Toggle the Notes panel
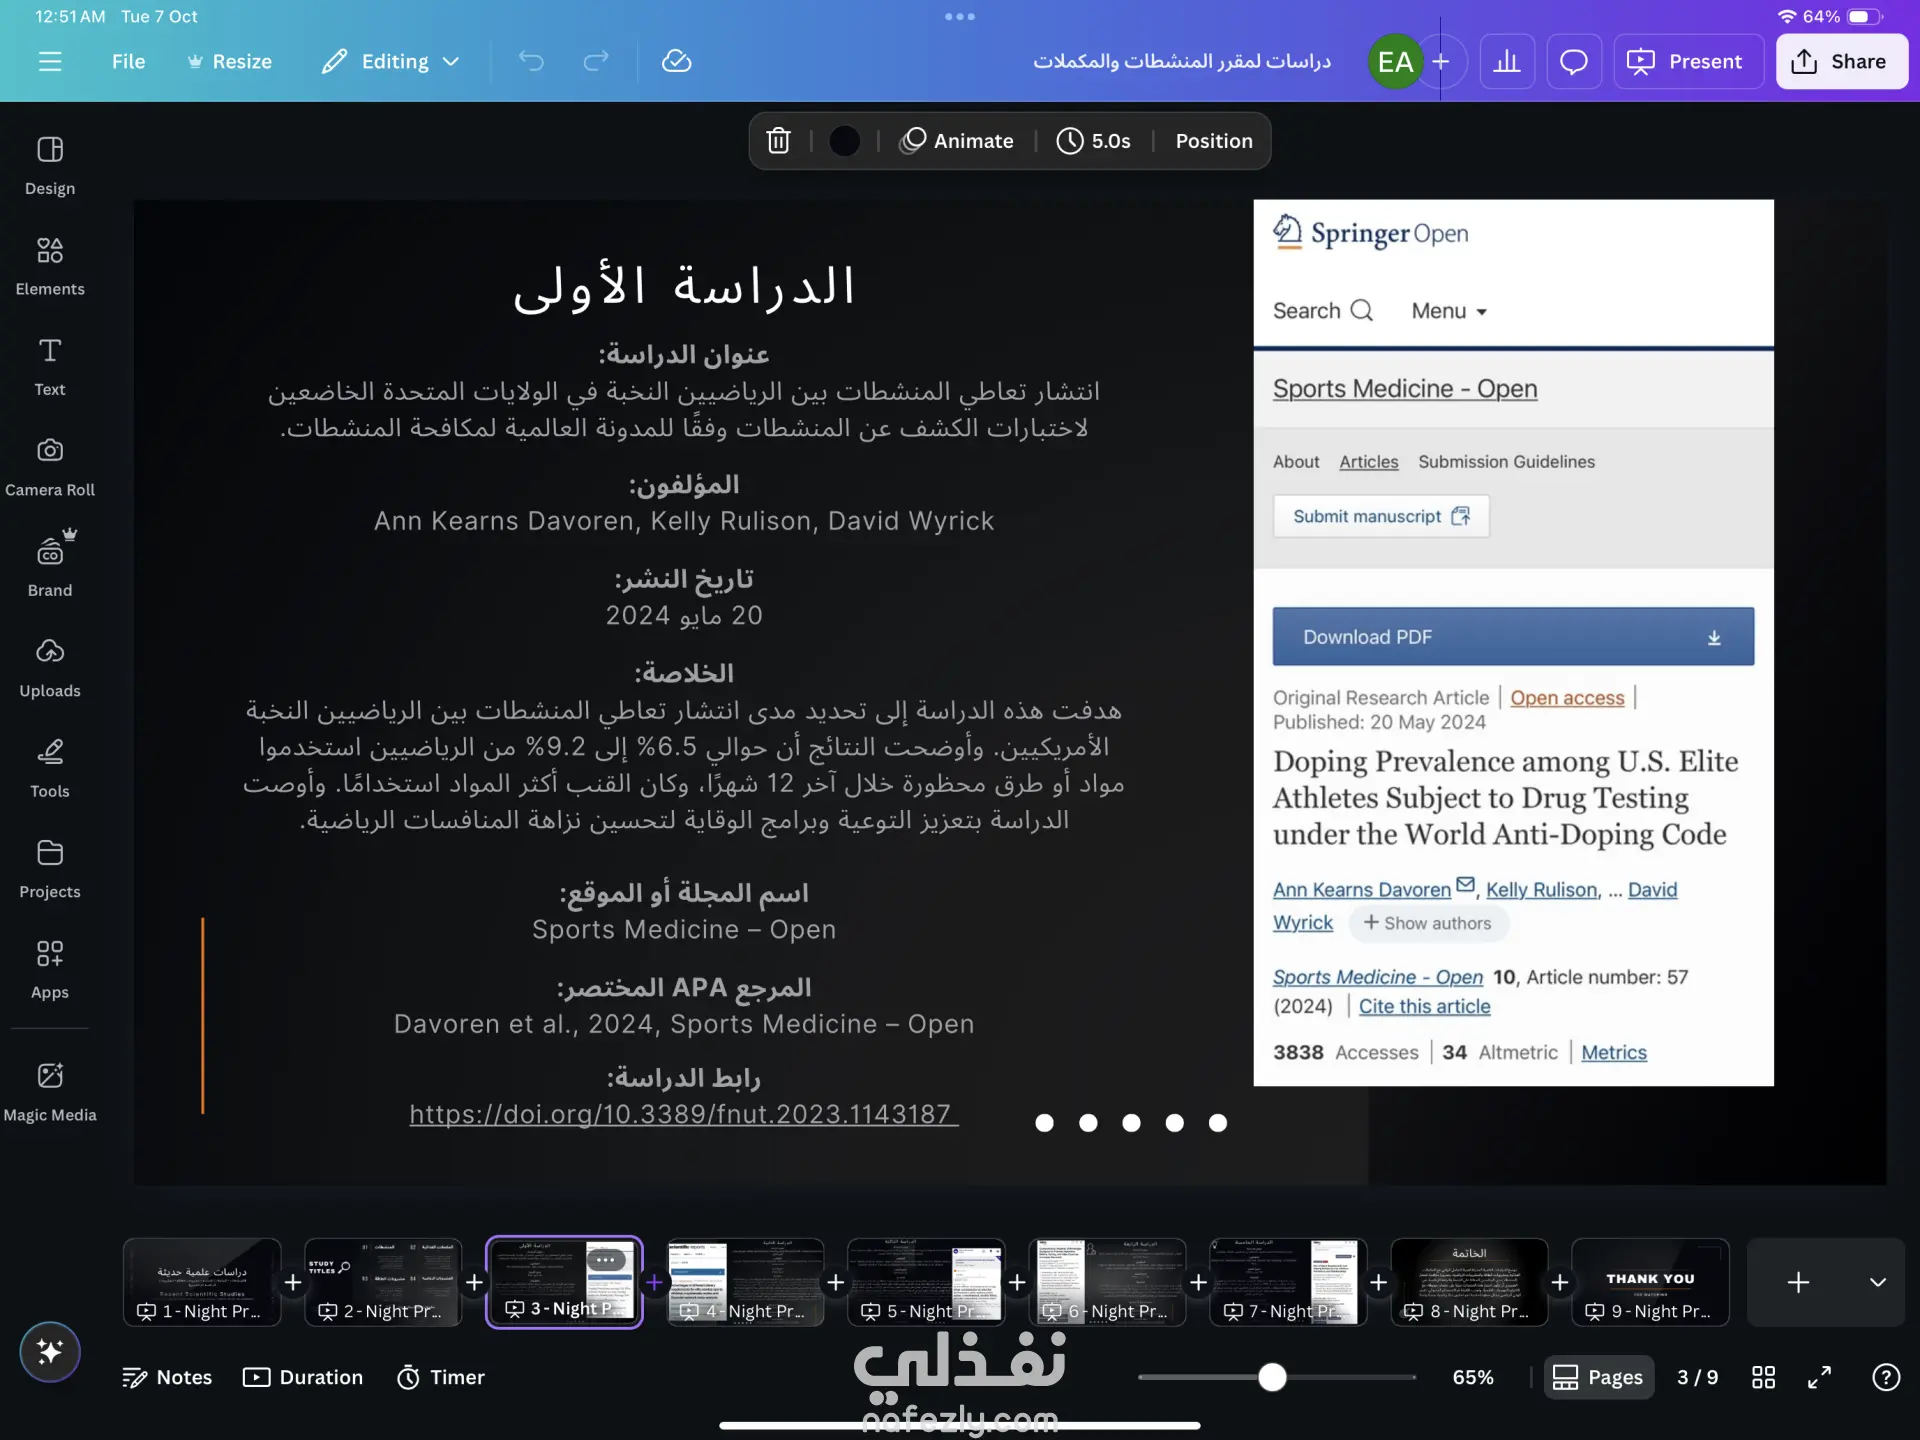Screen dimensions: 1920x1440 click(x=167, y=1377)
